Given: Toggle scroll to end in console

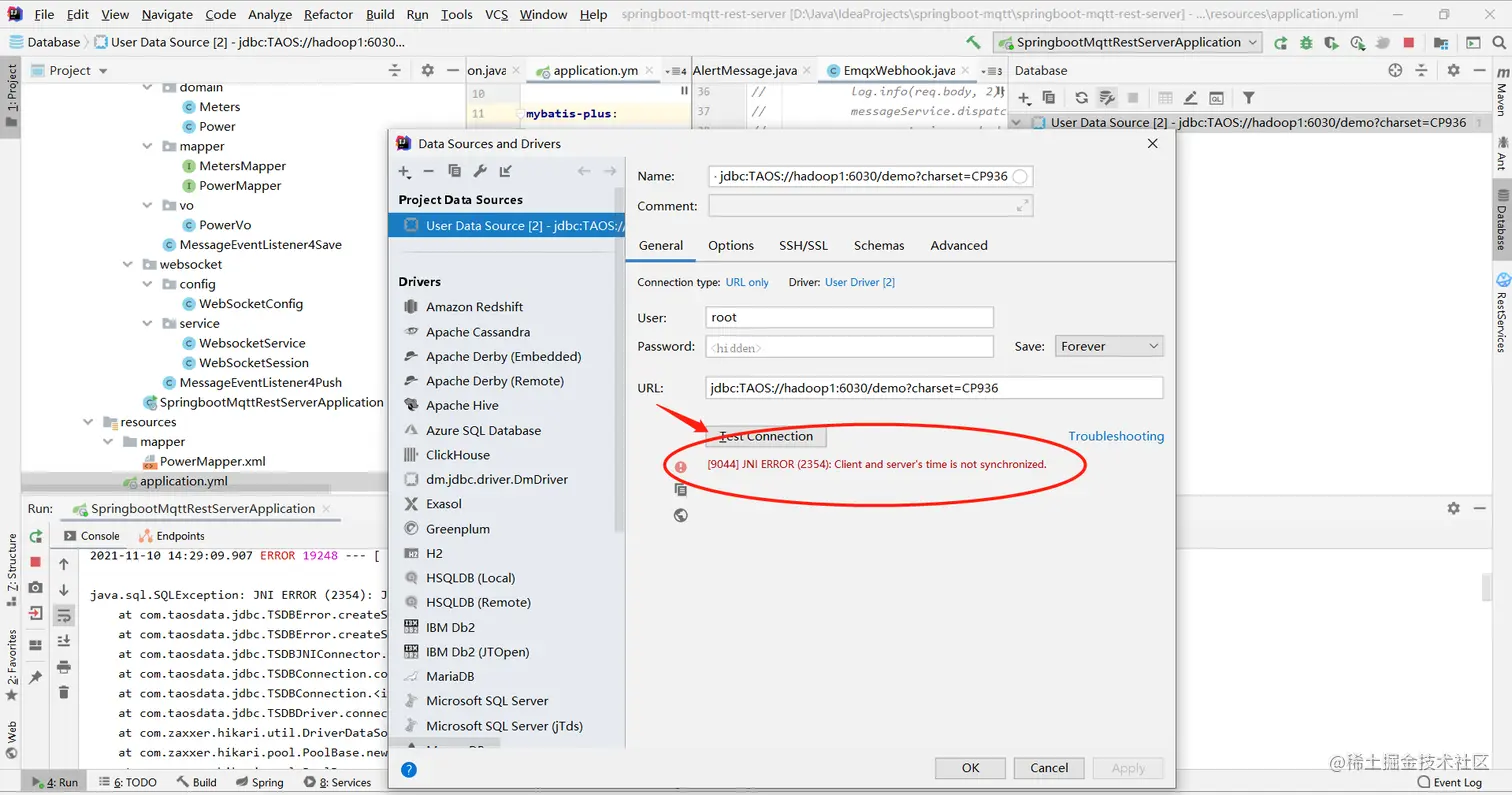Looking at the screenshot, I should tap(64, 641).
